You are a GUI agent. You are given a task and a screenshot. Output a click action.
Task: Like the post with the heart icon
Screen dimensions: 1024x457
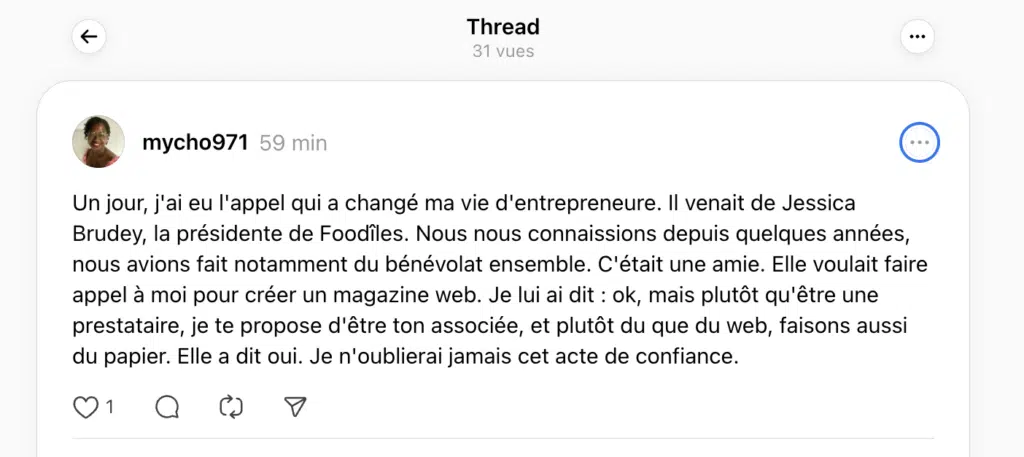point(87,406)
